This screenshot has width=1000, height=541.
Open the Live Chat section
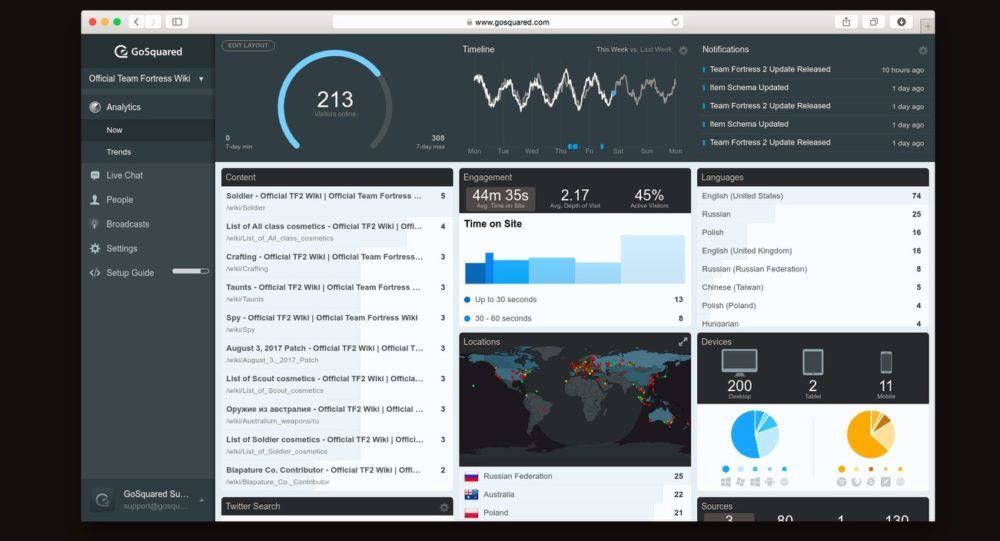pyautogui.click(x=124, y=176)
